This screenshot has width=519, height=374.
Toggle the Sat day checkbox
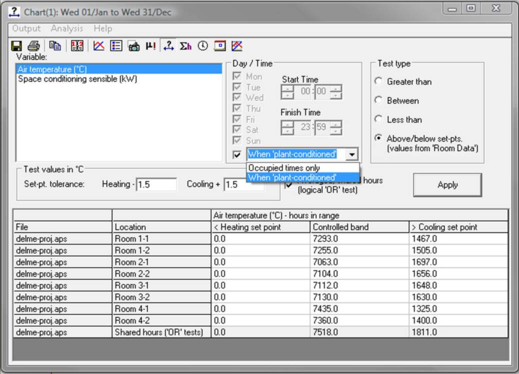(x=237, y=130)
